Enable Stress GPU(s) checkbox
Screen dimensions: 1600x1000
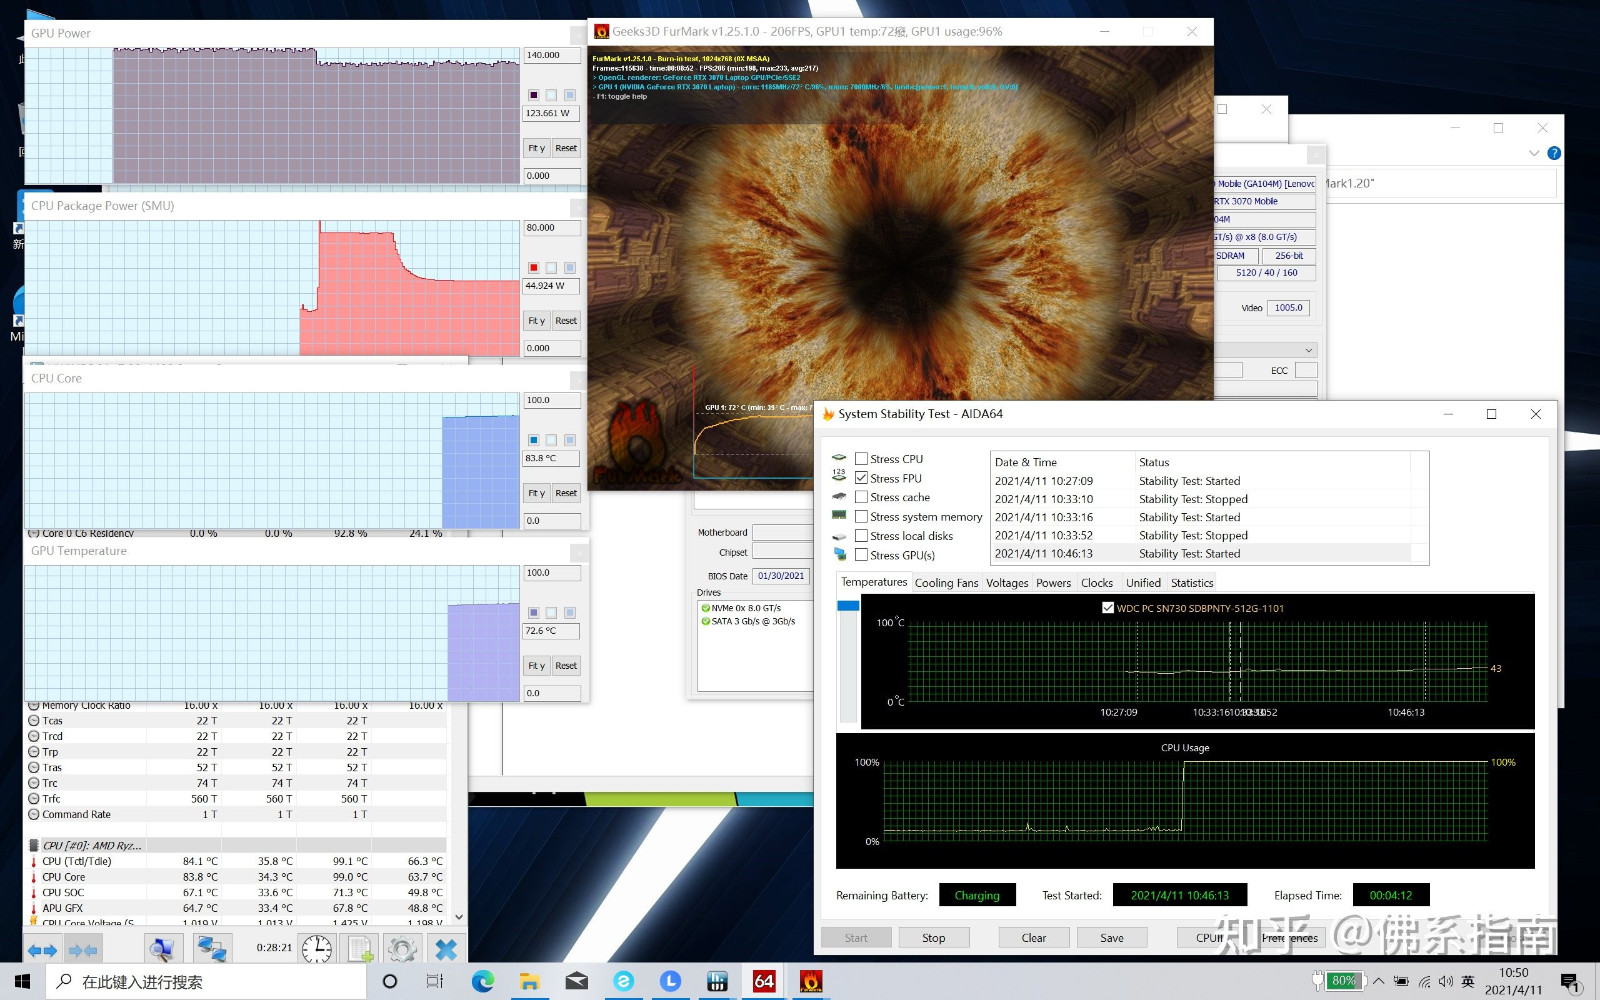tap(861, 554)
